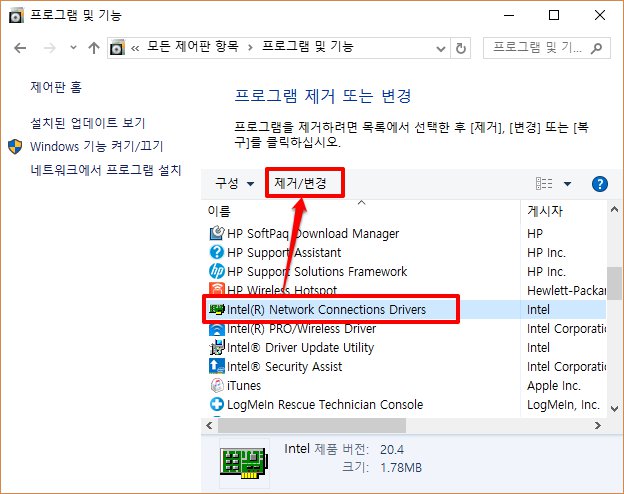
Task: Click the HP SoftPaq Download Manager icon
Action: pyautogui.click(x=217, y=233)
